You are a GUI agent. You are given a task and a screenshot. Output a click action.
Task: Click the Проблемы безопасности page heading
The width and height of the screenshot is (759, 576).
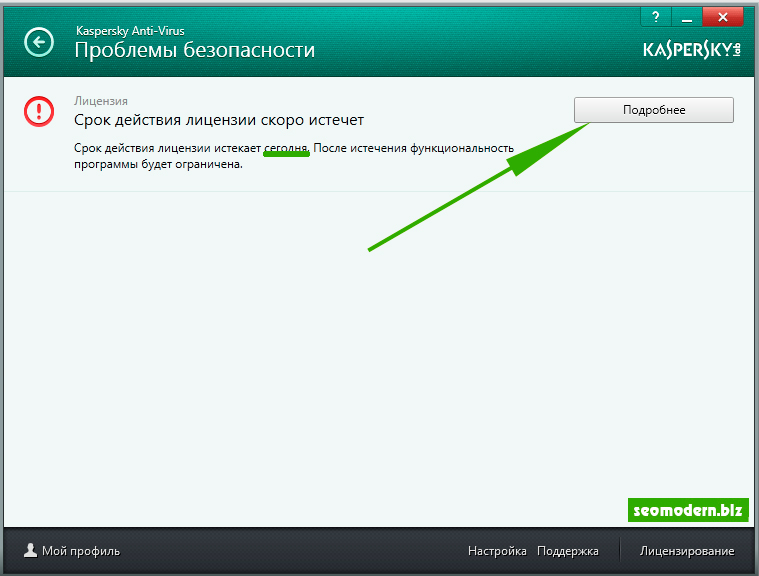(x=195, y=50)
